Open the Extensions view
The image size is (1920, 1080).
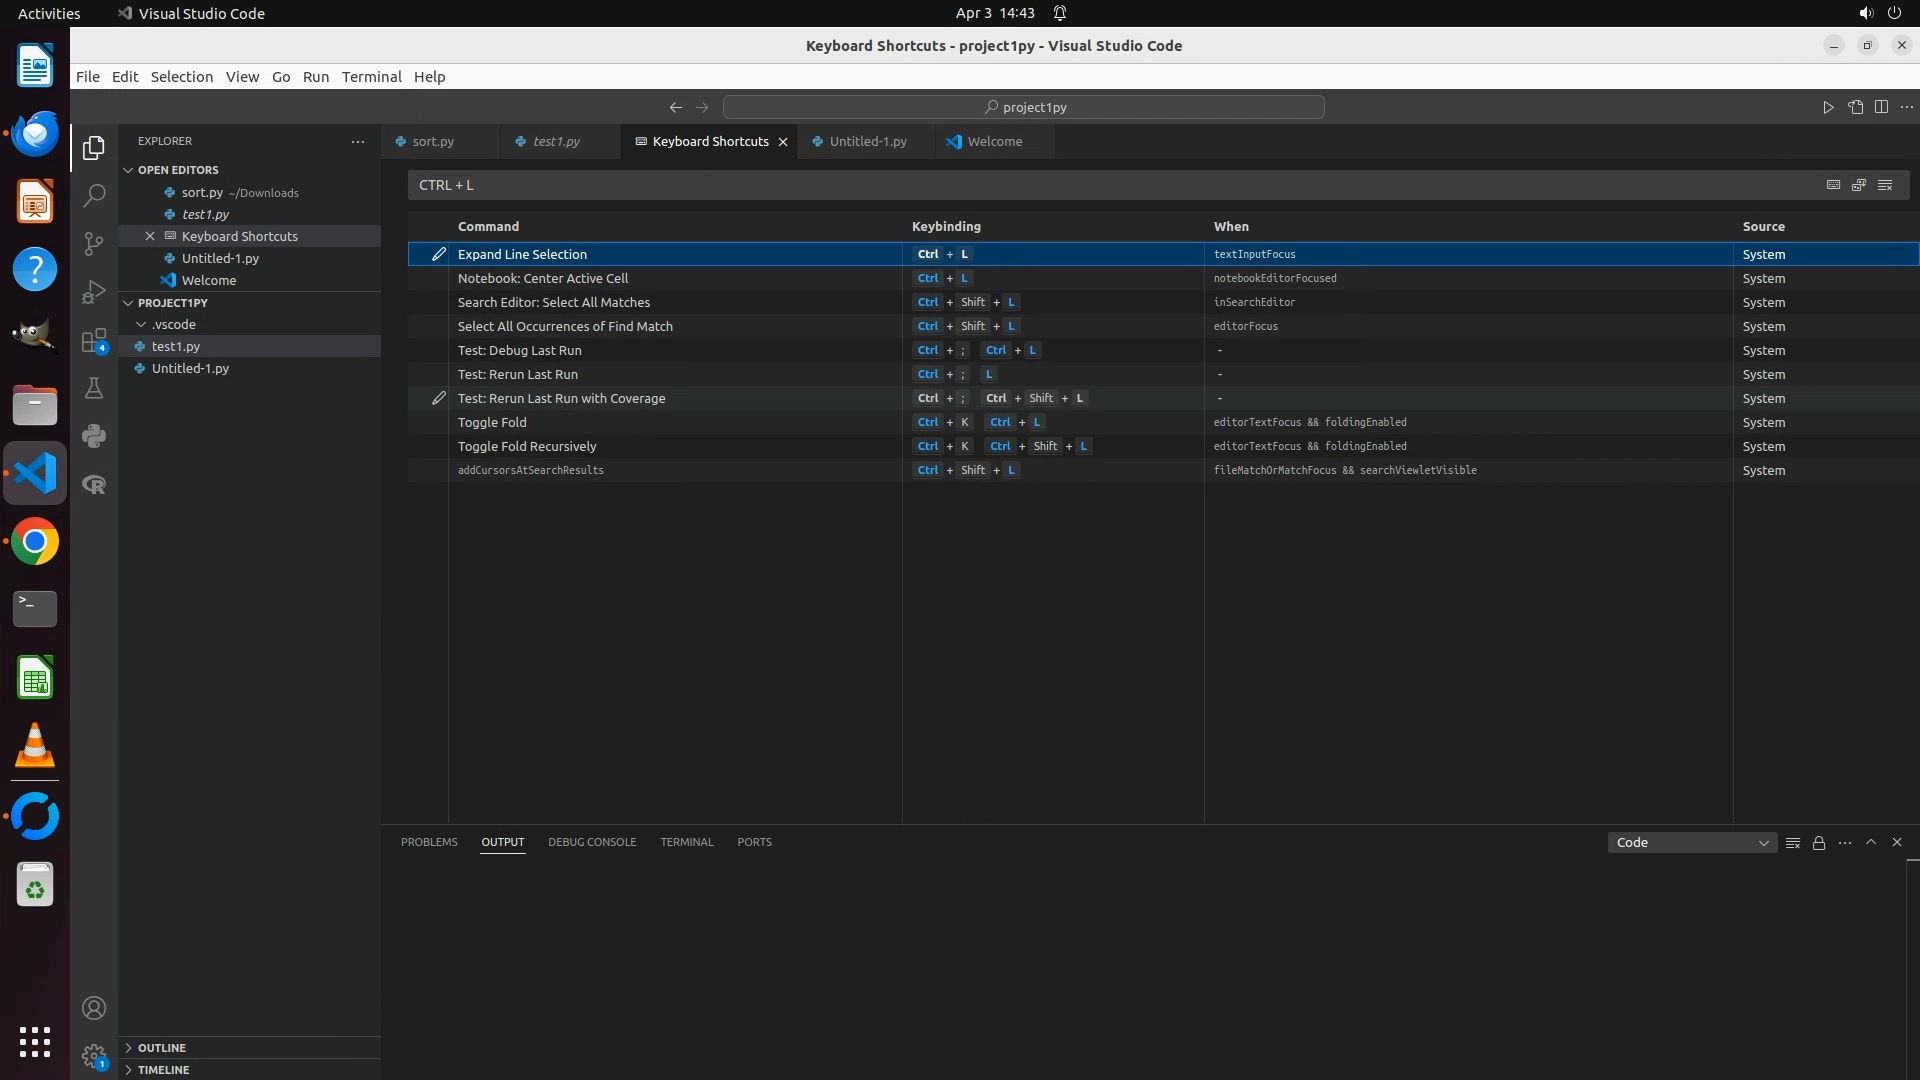(x=94, y=341)
